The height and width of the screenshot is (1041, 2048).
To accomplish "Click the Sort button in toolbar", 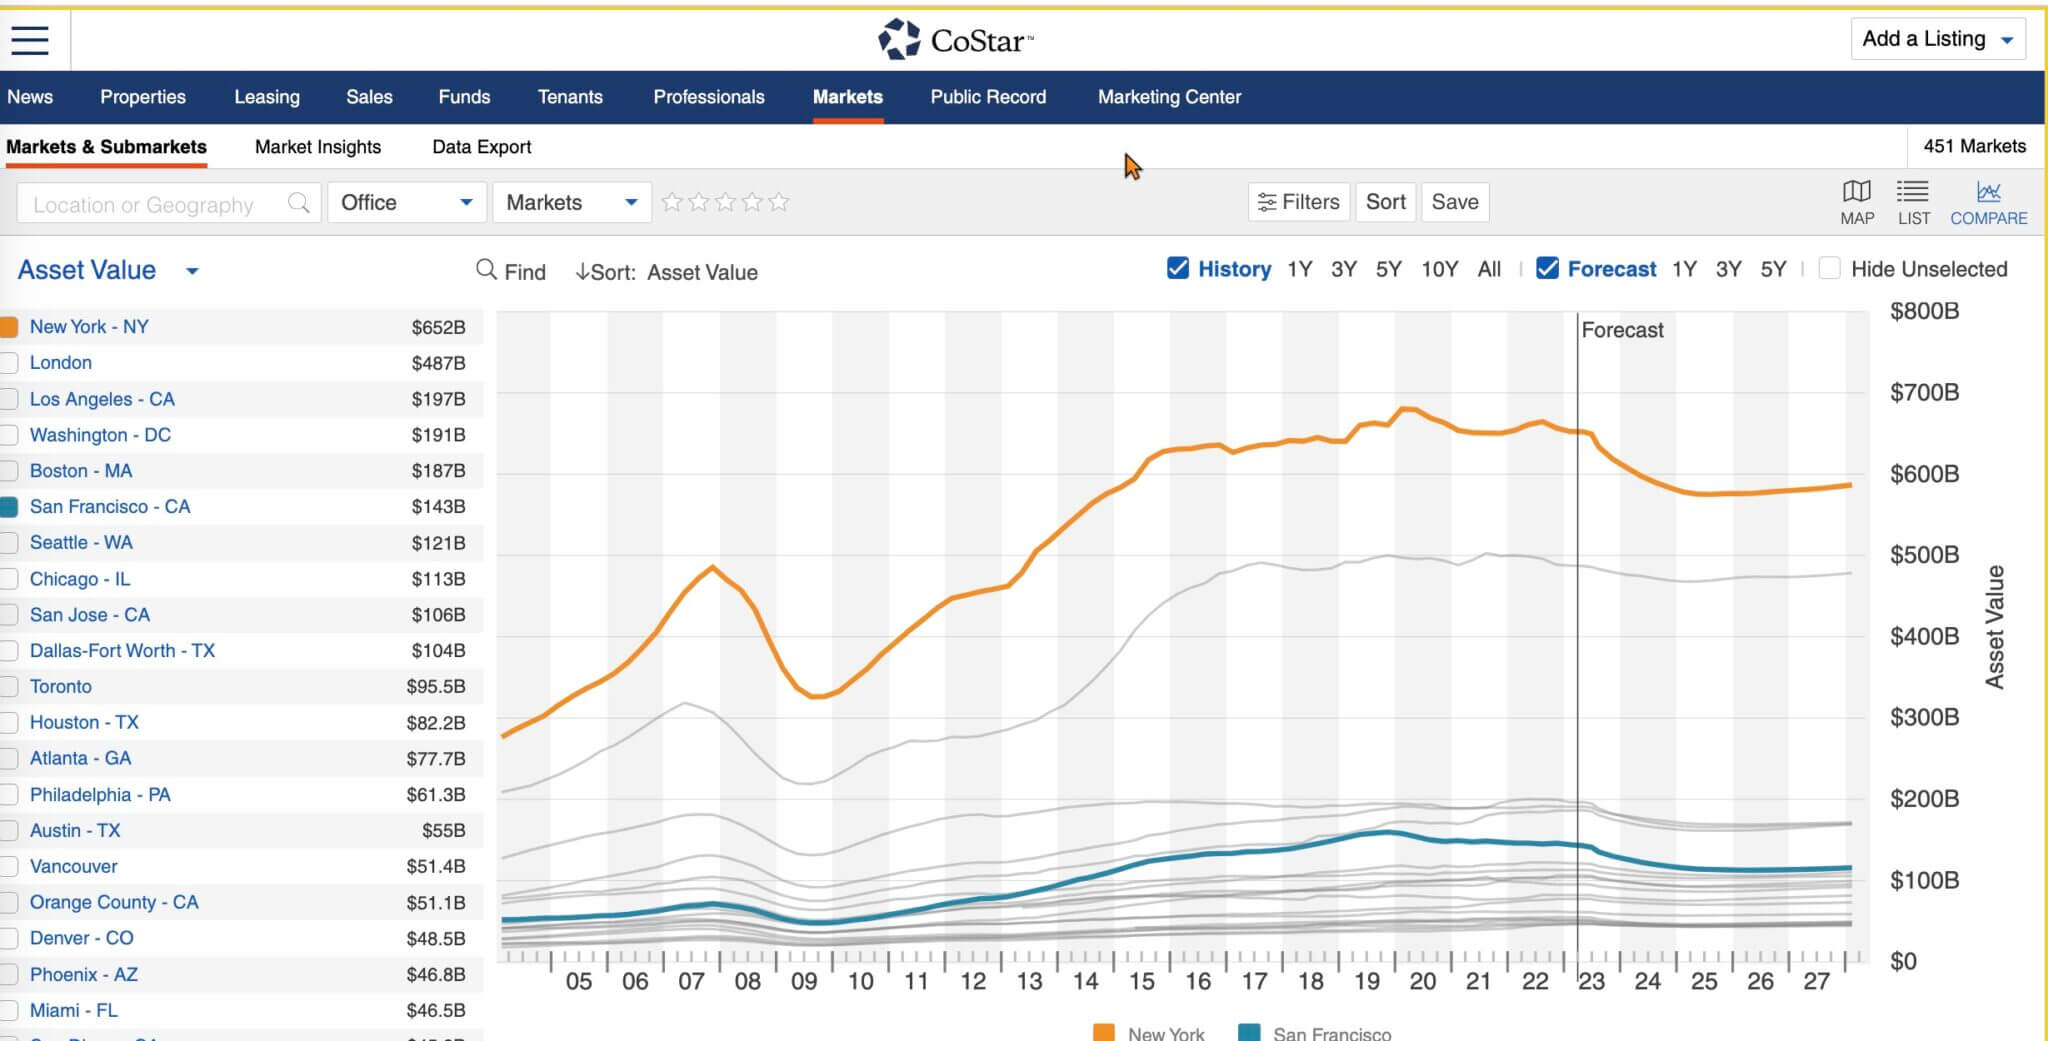I will pos(1385,202).
